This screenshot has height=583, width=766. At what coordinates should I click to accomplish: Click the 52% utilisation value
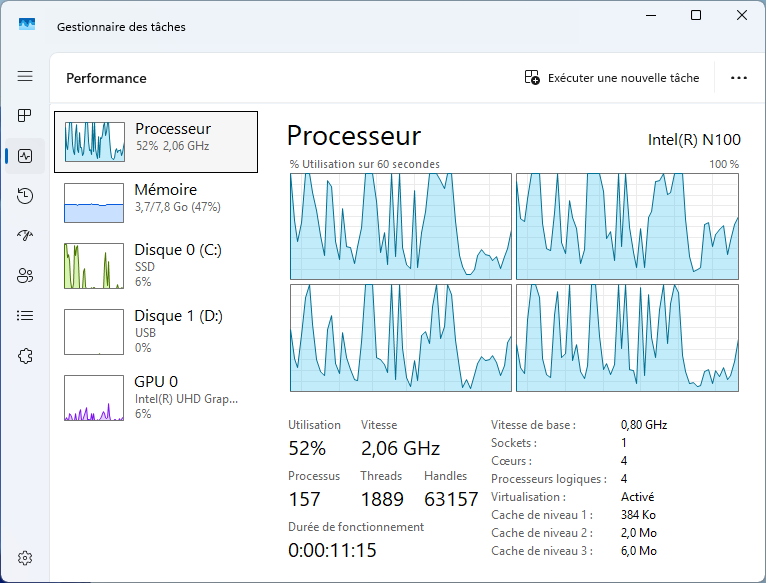(x=307, y=448)
